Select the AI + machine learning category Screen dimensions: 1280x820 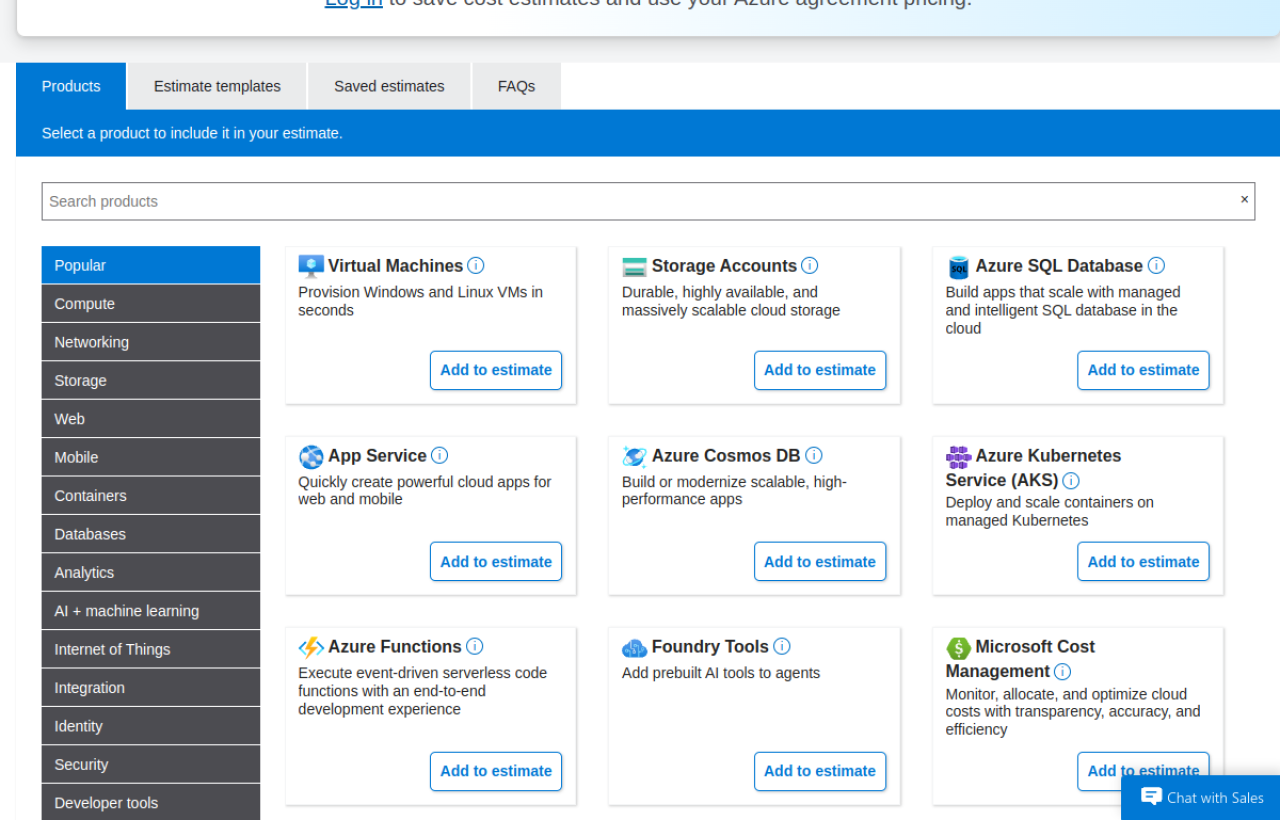point(151,611)
